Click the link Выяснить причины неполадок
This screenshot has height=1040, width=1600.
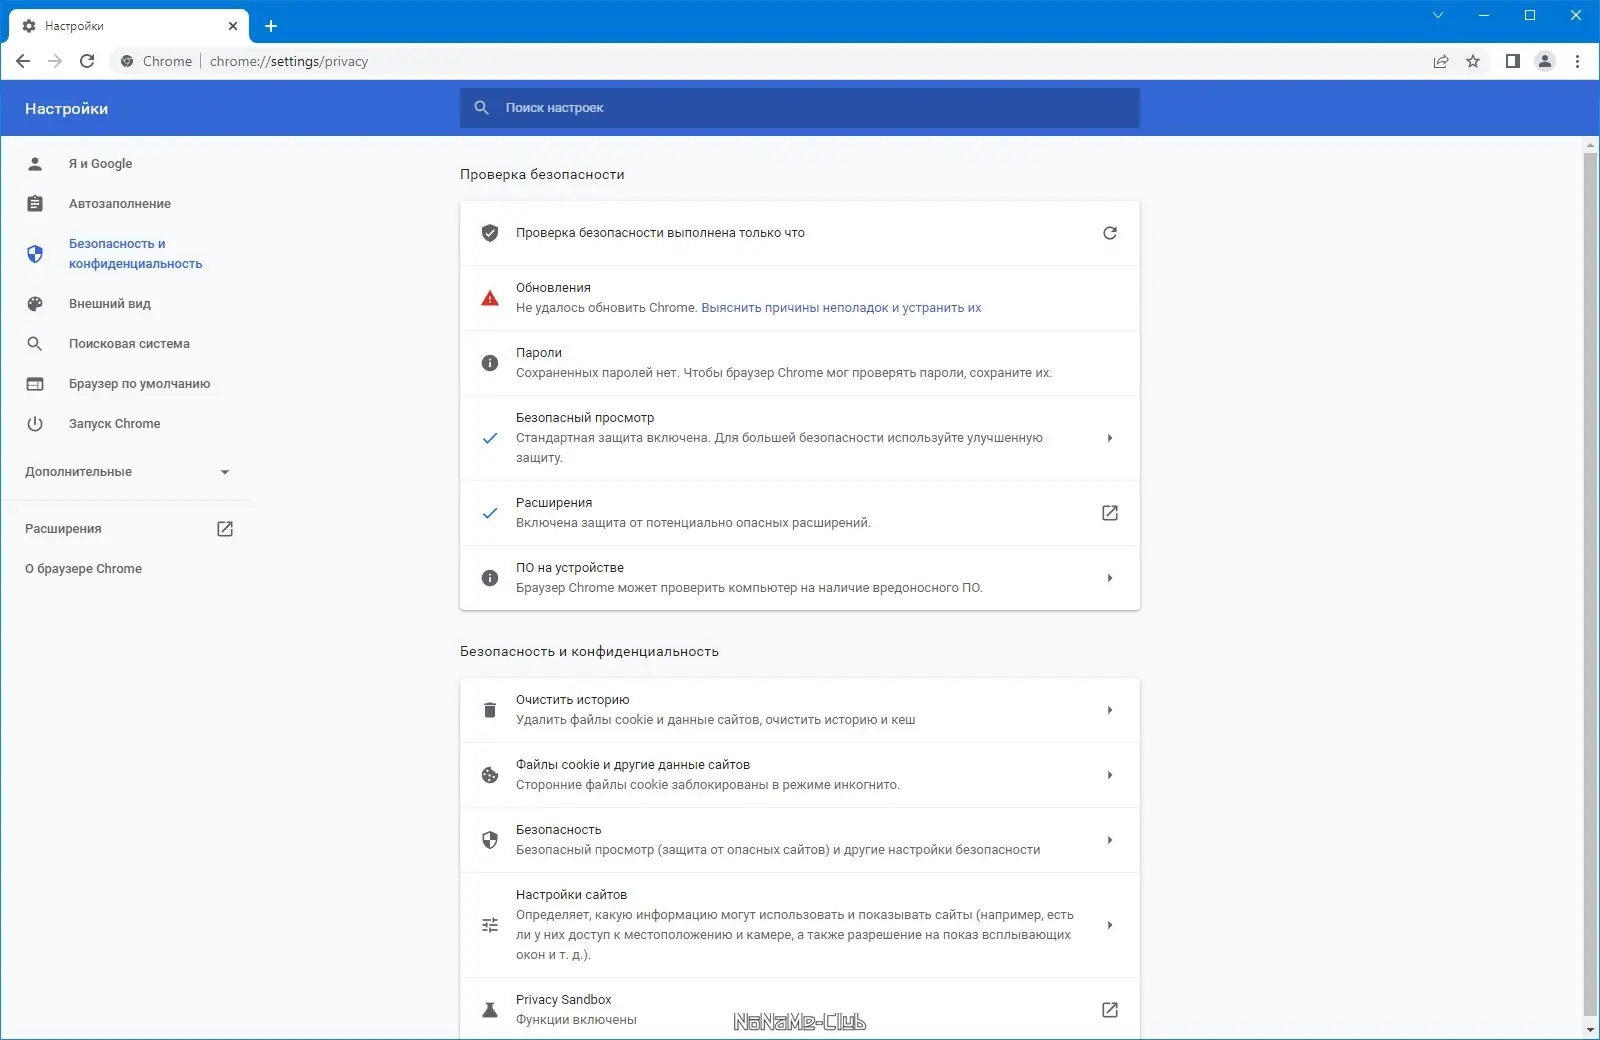(x=842, y=308)
